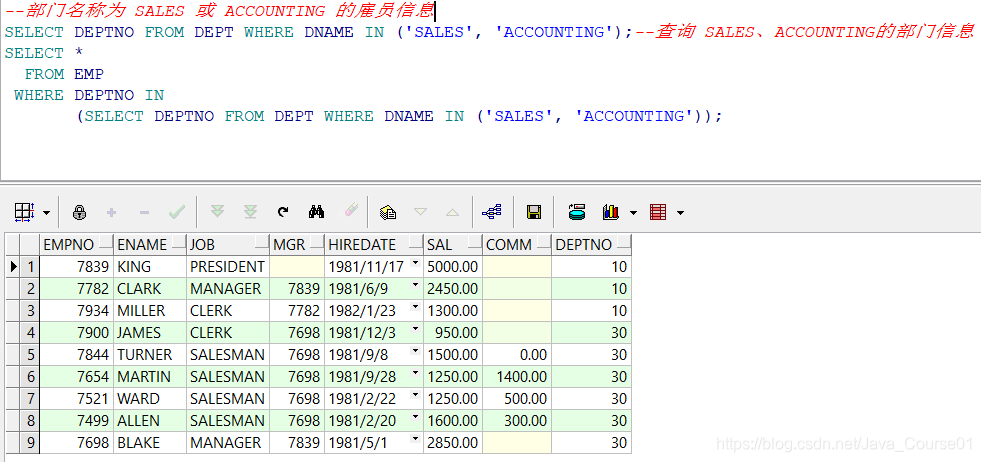Image resolution: width=981 pixels, height=462 pixels.
Task: Place cursor on FROM EMP line
Action: [x=64, y=74]
